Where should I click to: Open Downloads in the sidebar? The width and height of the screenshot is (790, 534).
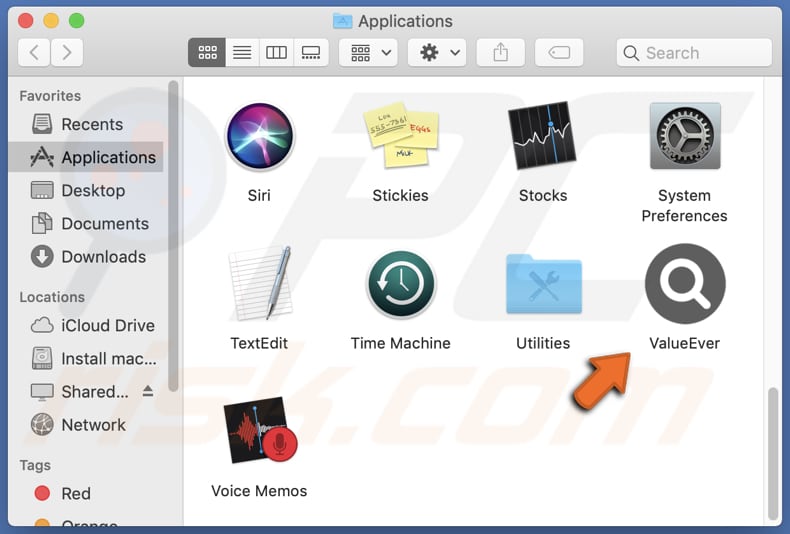tap(86, 257)
